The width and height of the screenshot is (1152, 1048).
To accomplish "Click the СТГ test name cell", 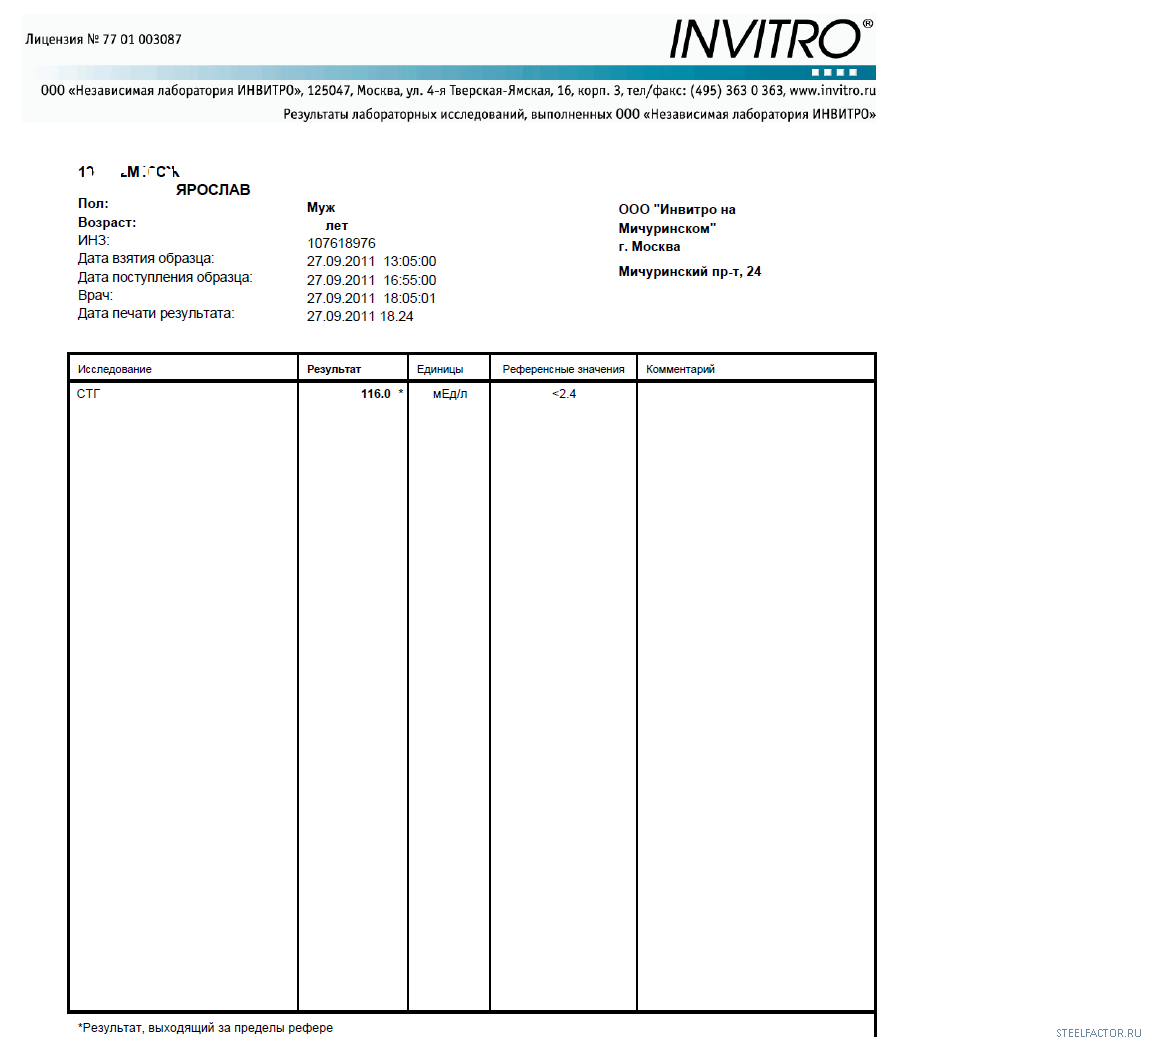I will [89, 394].
